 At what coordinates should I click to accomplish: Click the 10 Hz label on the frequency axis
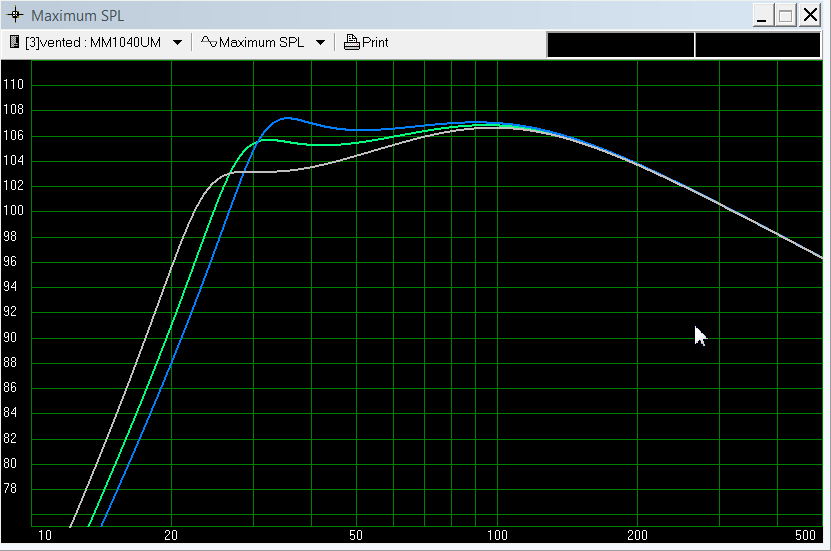tap(45, 536)
